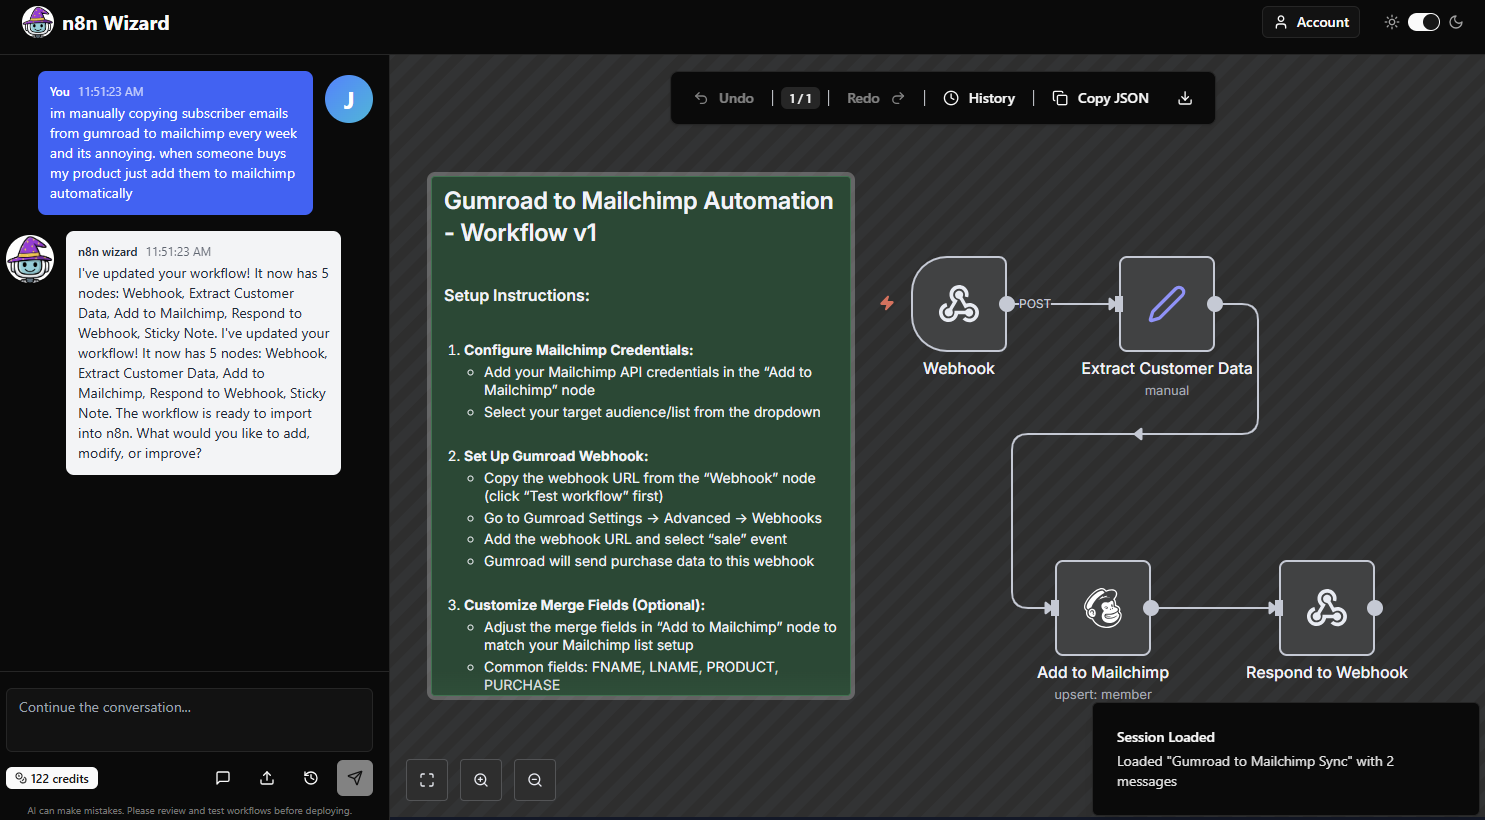Fit the workflow to view
The height and width of the screenshot is (820, 1485).
pyautogui.click(x=427, y=779)
